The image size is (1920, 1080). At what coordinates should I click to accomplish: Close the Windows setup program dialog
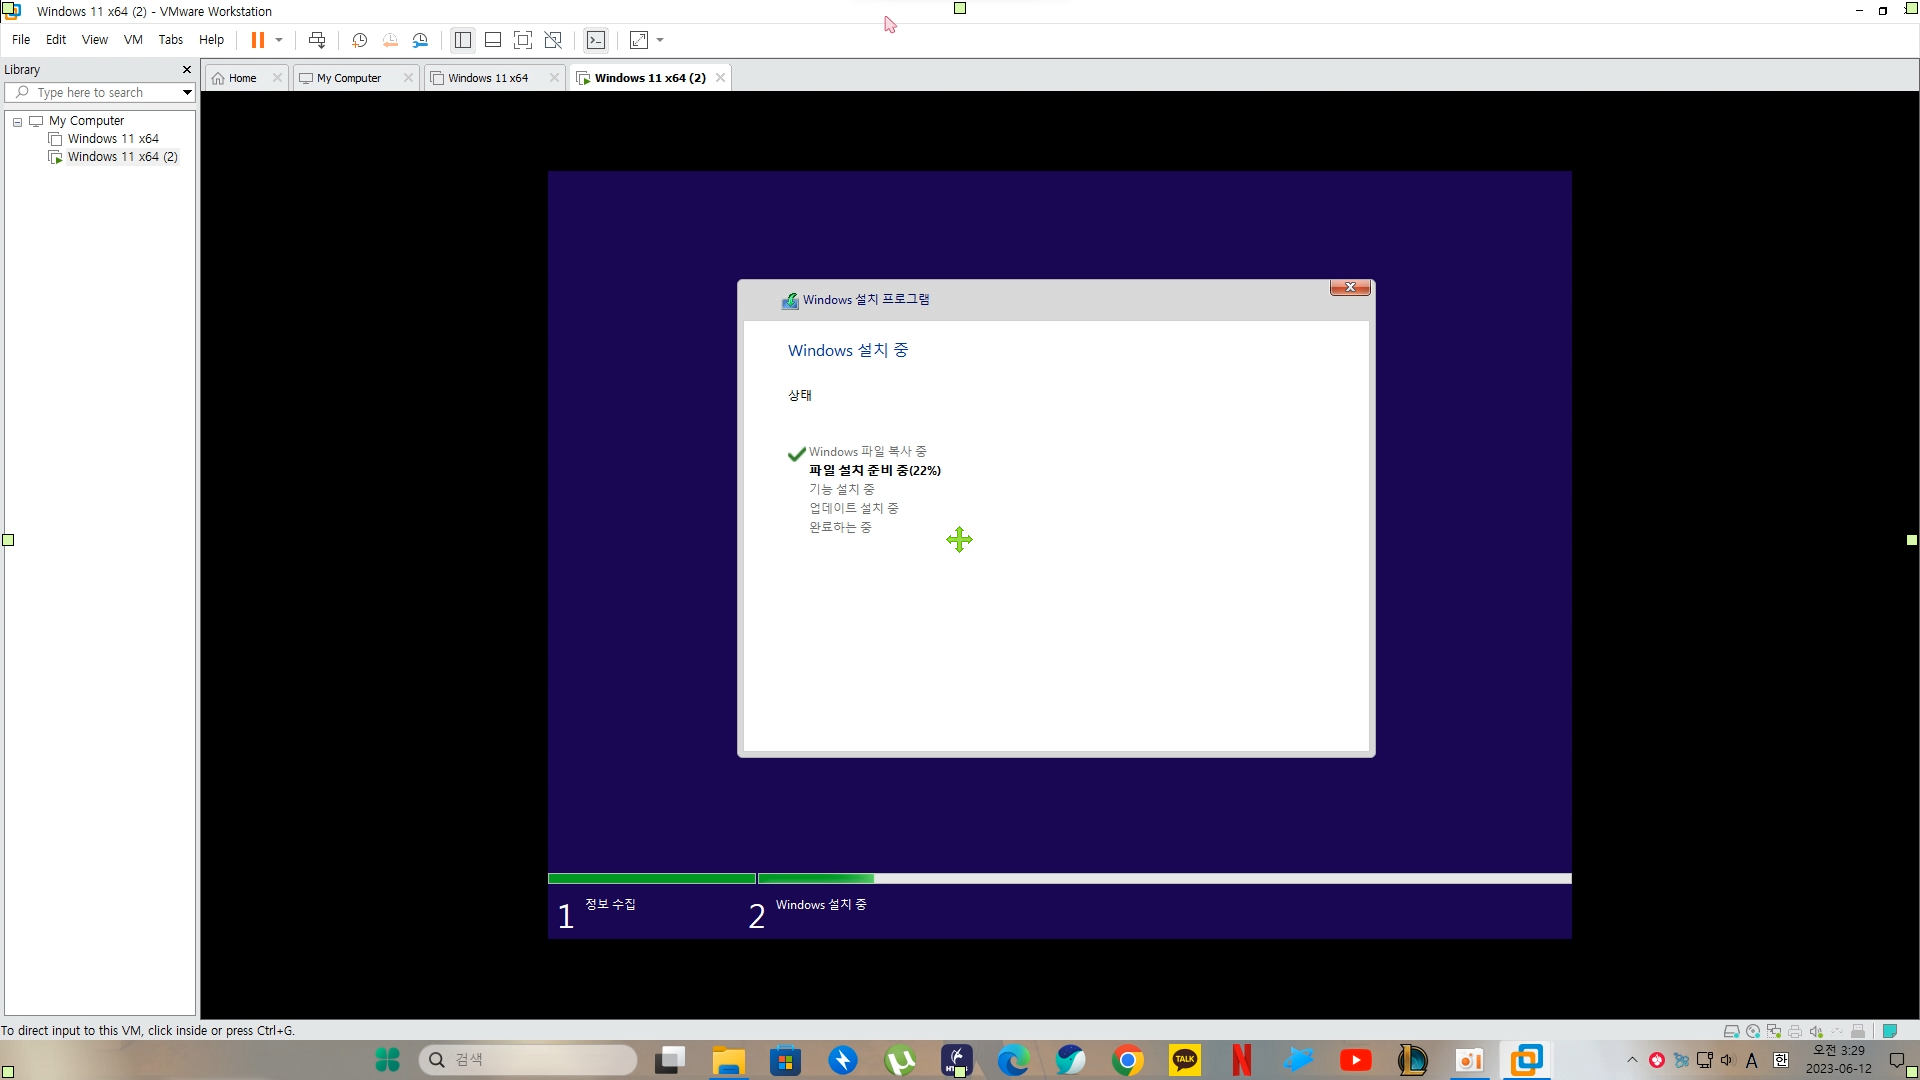(1350, 288)
